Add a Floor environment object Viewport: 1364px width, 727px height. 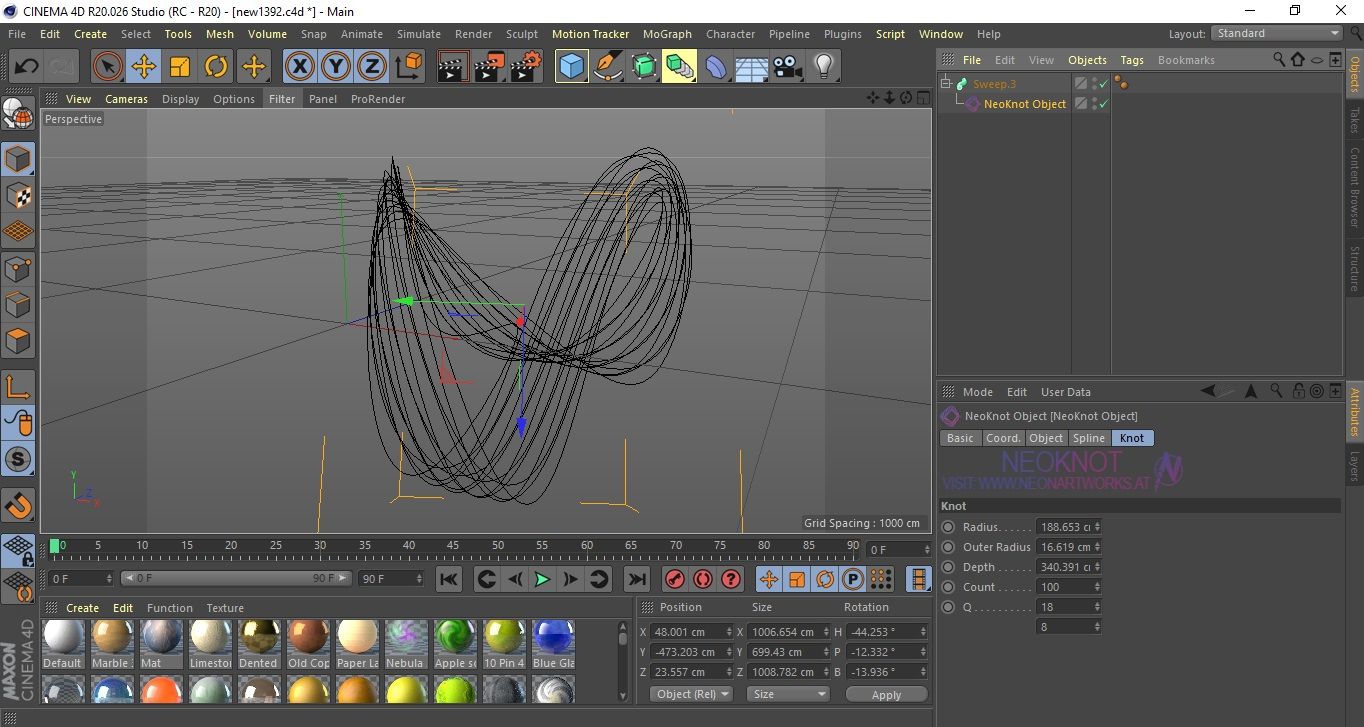[x=751, y=67]
